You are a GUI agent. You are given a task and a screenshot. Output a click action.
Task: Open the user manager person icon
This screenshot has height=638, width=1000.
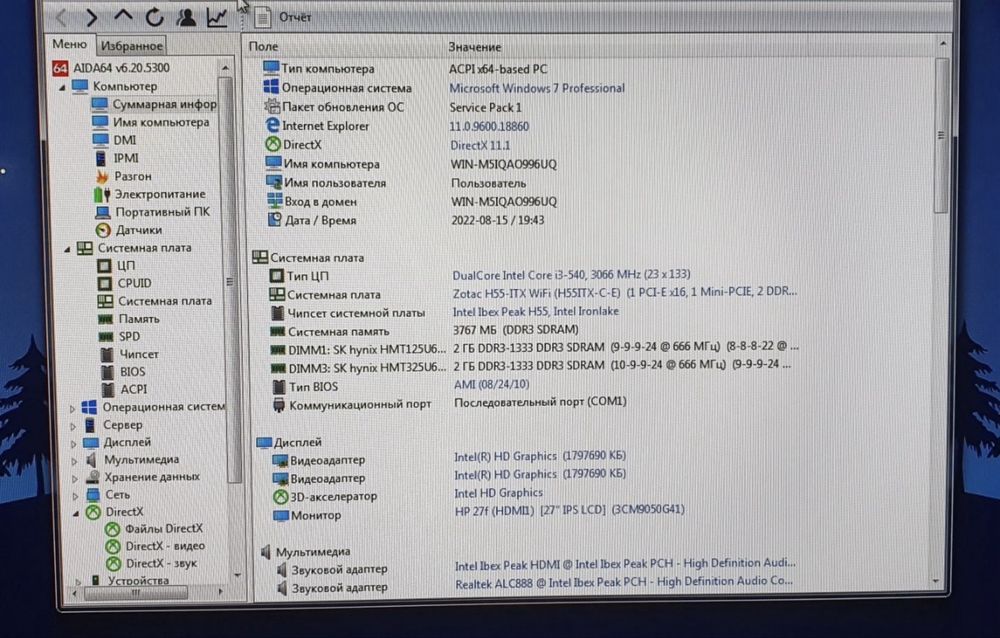point(186,17)
